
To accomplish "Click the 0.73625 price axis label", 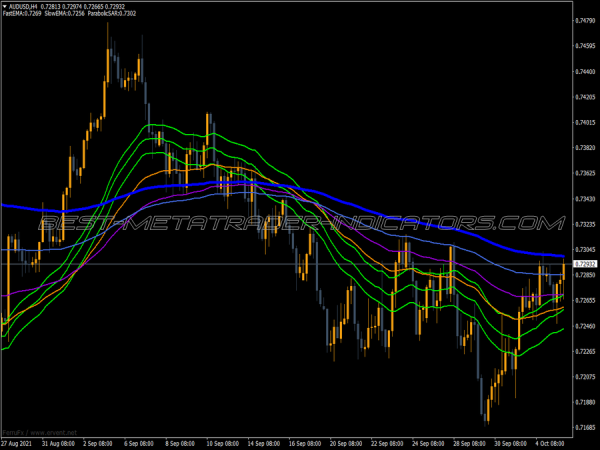I will (x=585, y=173).
